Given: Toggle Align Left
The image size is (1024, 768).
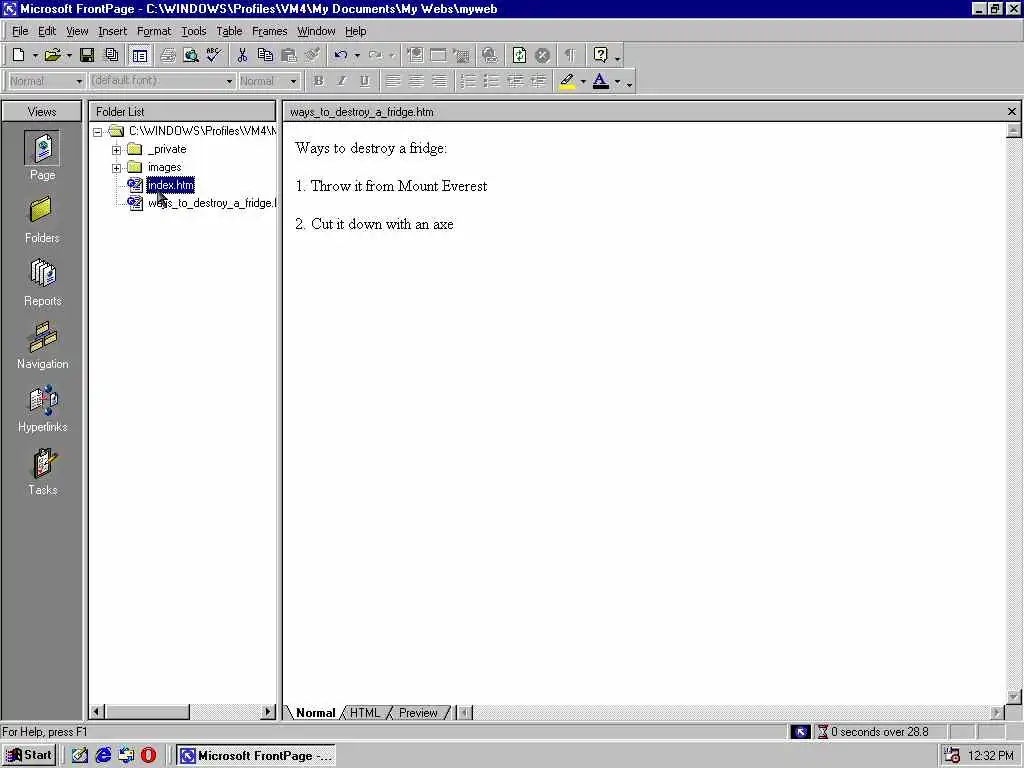Looking at the screenshot, I should [392, 81].
